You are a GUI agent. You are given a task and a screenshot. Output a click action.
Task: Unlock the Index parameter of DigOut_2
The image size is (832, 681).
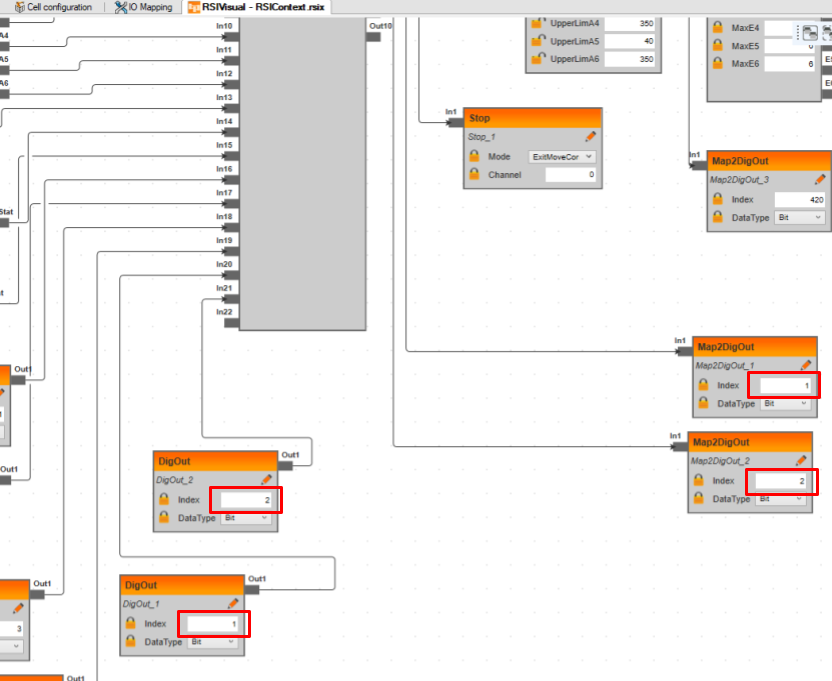tap(163, 499)
